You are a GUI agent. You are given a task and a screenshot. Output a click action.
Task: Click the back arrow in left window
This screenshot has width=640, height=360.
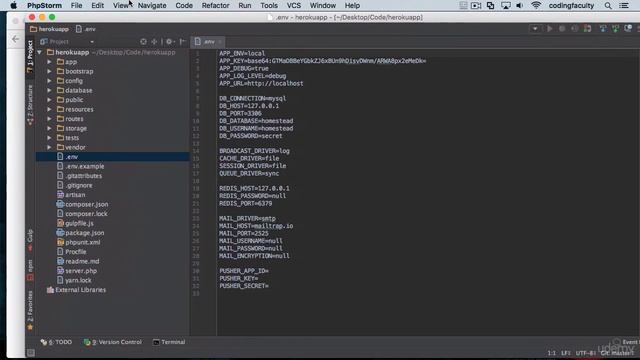coord(16,39)
